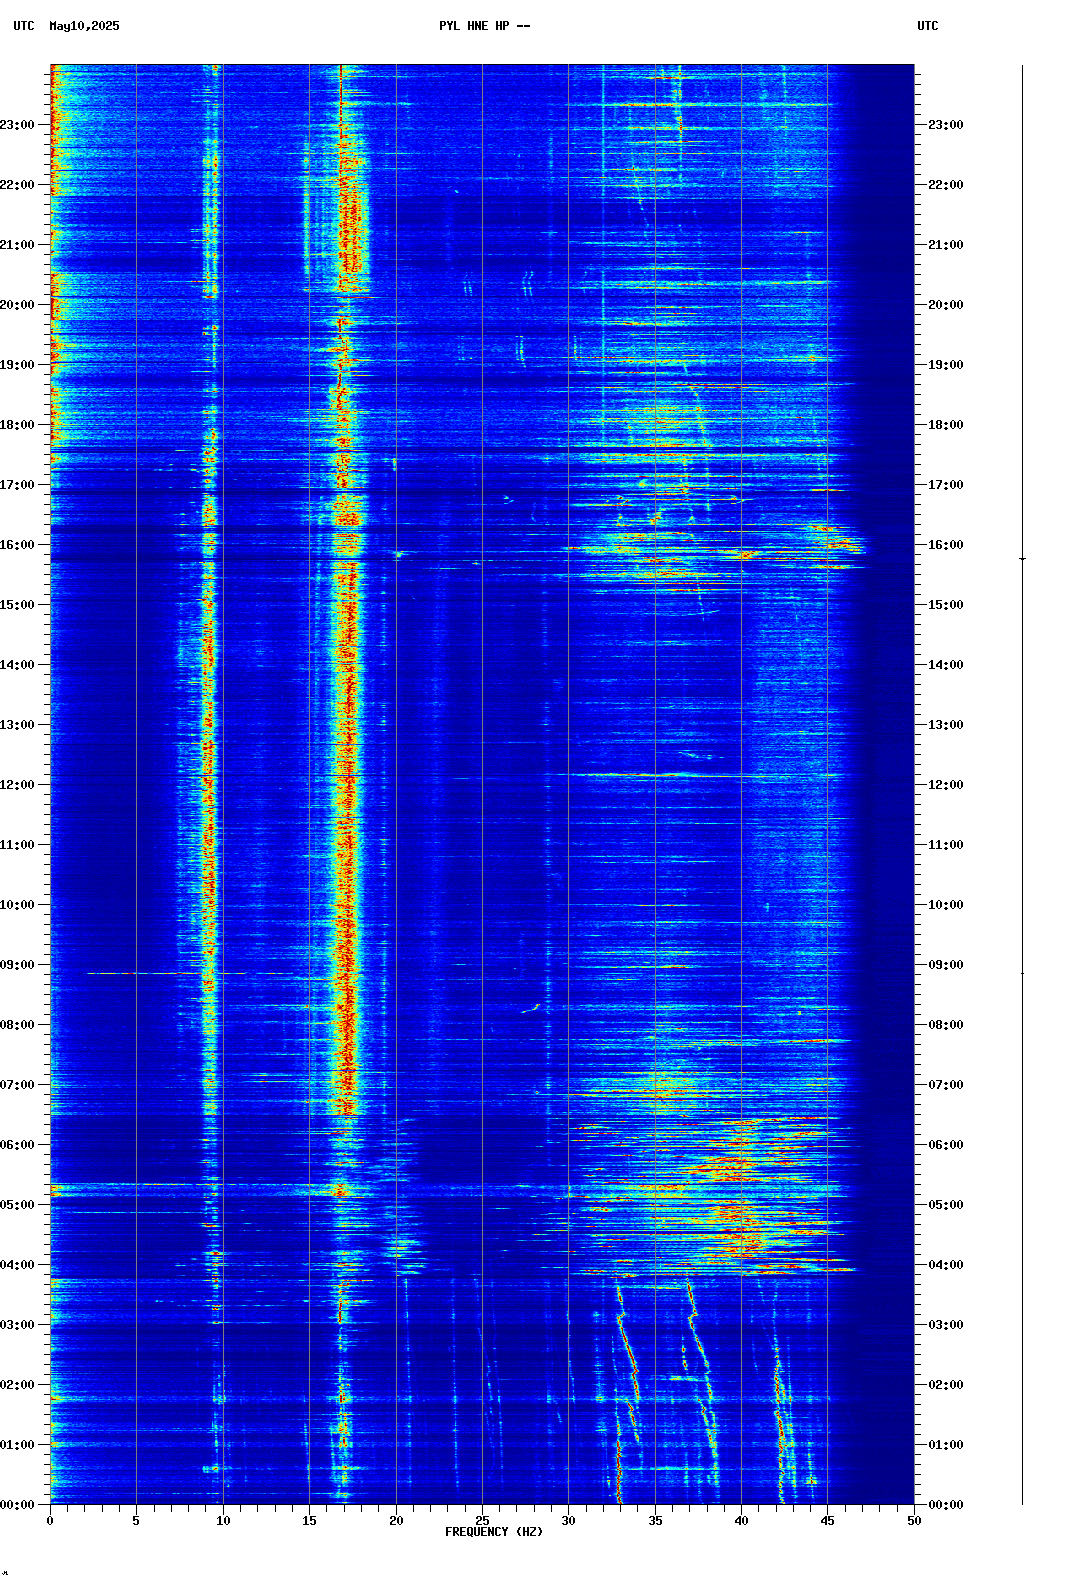Click '22:00' on the right time axis
This screenshot has width=1066, height=1584.
point(946,185)
